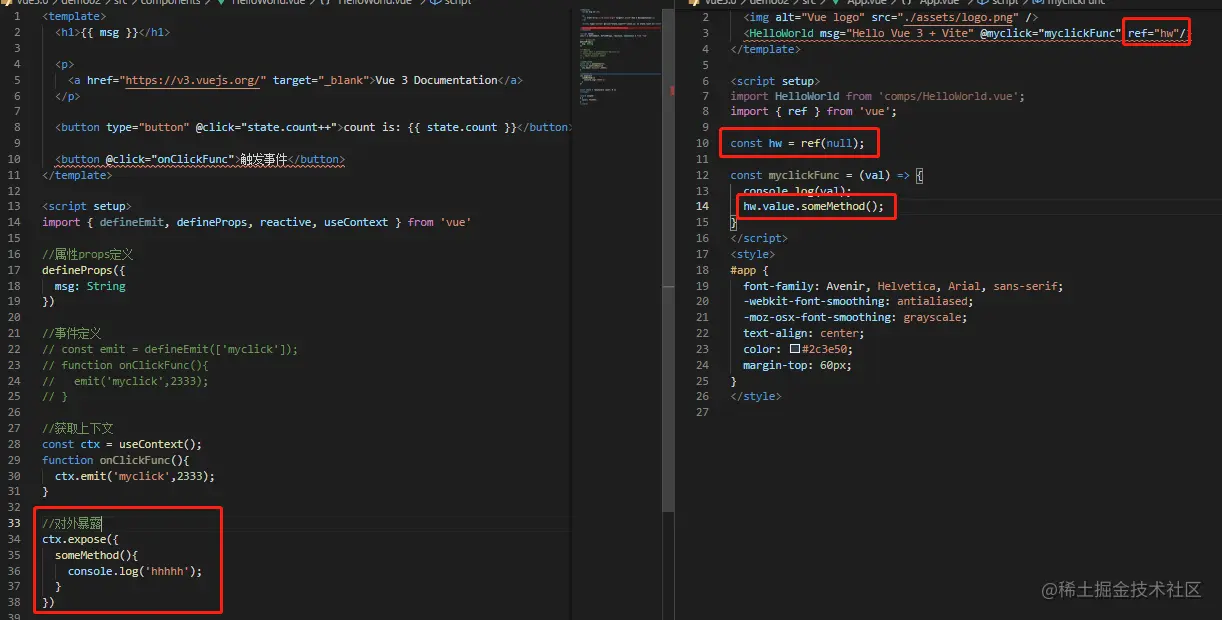Click the 'font-family: Avenir, Helvetica' line
The height and width of the screenshot is (620, 1222).
pos(903,286)
